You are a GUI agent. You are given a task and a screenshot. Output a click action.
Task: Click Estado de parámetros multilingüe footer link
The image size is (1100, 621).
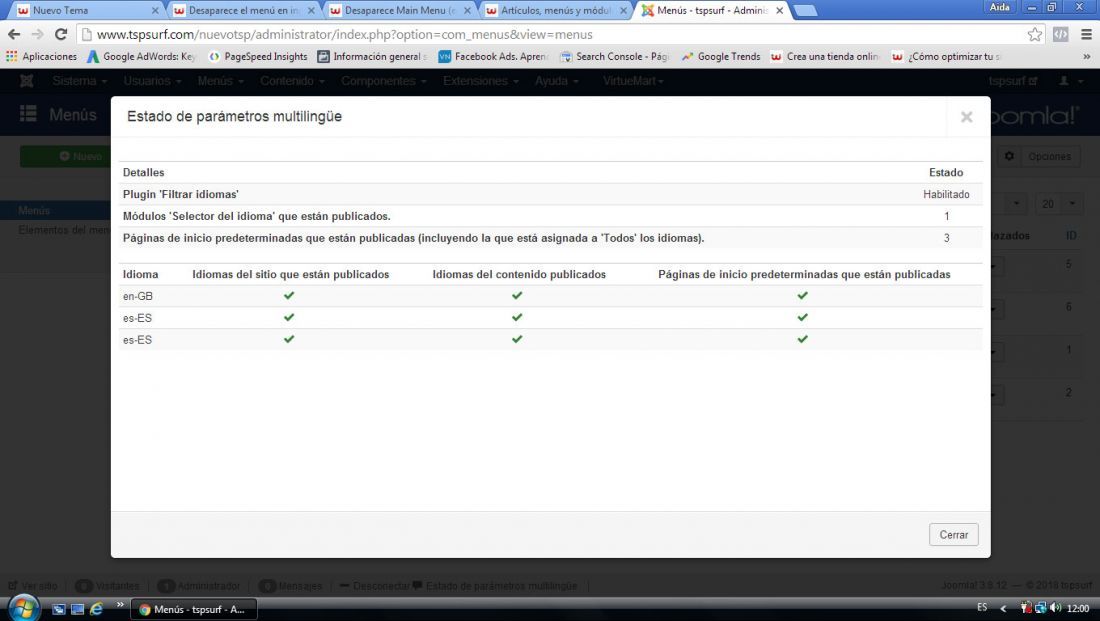[x=495, y=586]
